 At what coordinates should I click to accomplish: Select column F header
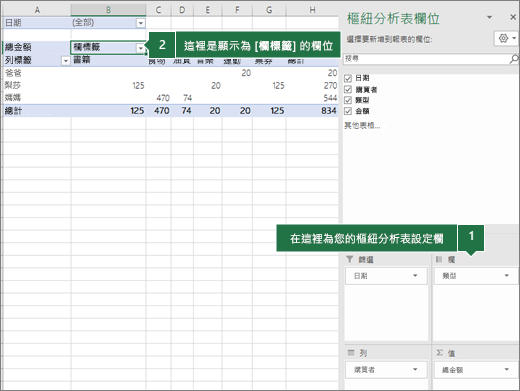(x=237, y=10)
